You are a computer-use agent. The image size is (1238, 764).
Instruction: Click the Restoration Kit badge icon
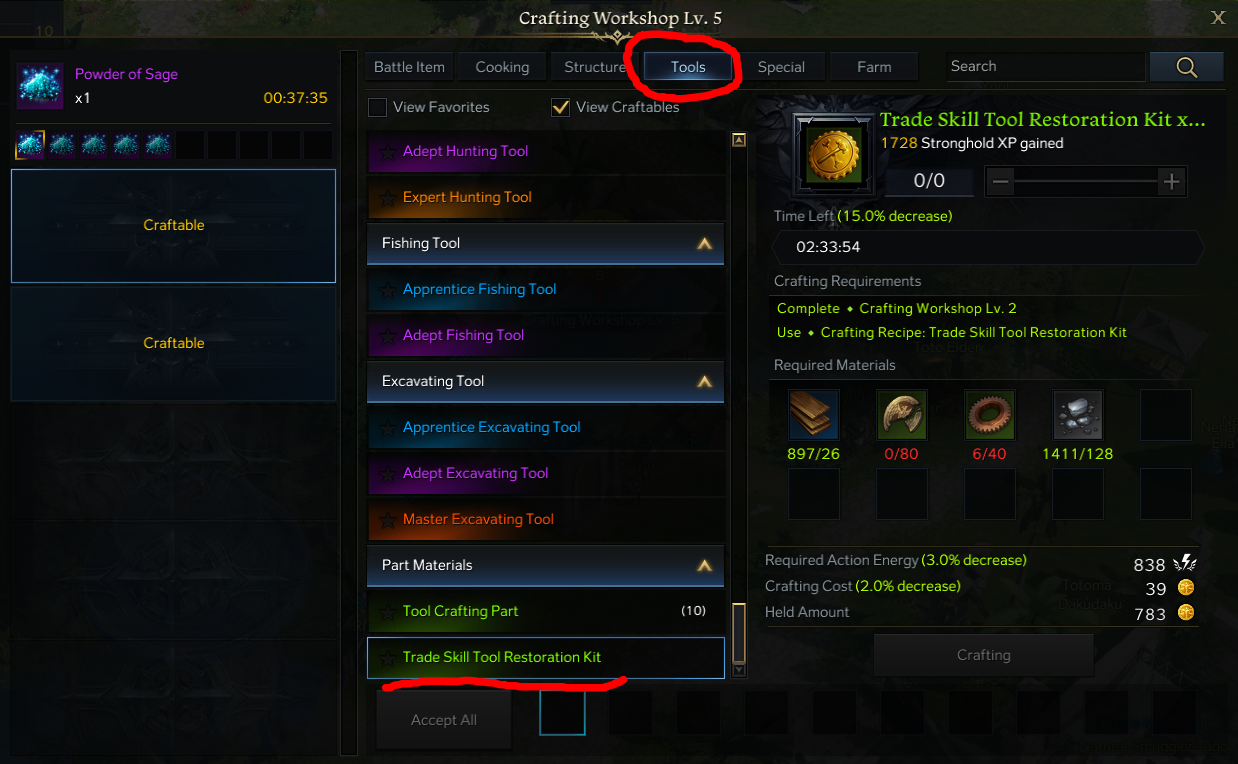[832, 154]
